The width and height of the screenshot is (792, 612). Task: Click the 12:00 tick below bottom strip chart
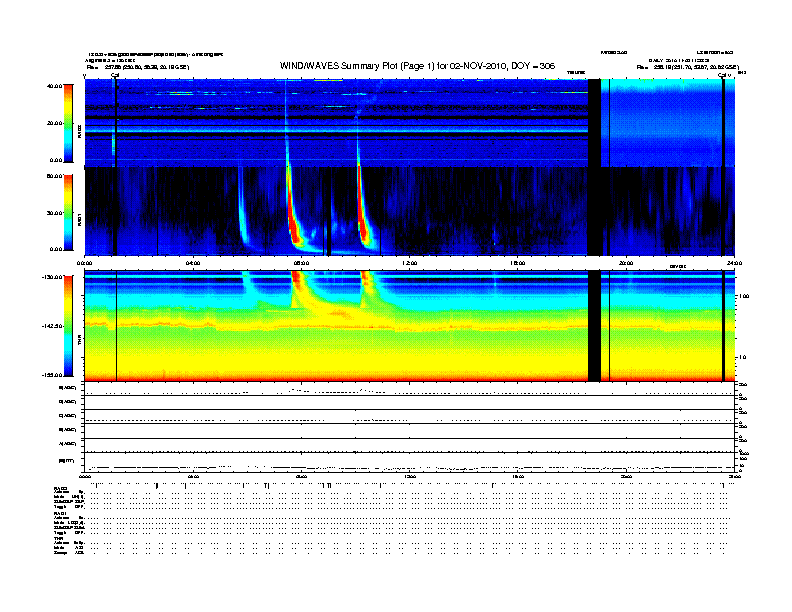pos(409,477)
